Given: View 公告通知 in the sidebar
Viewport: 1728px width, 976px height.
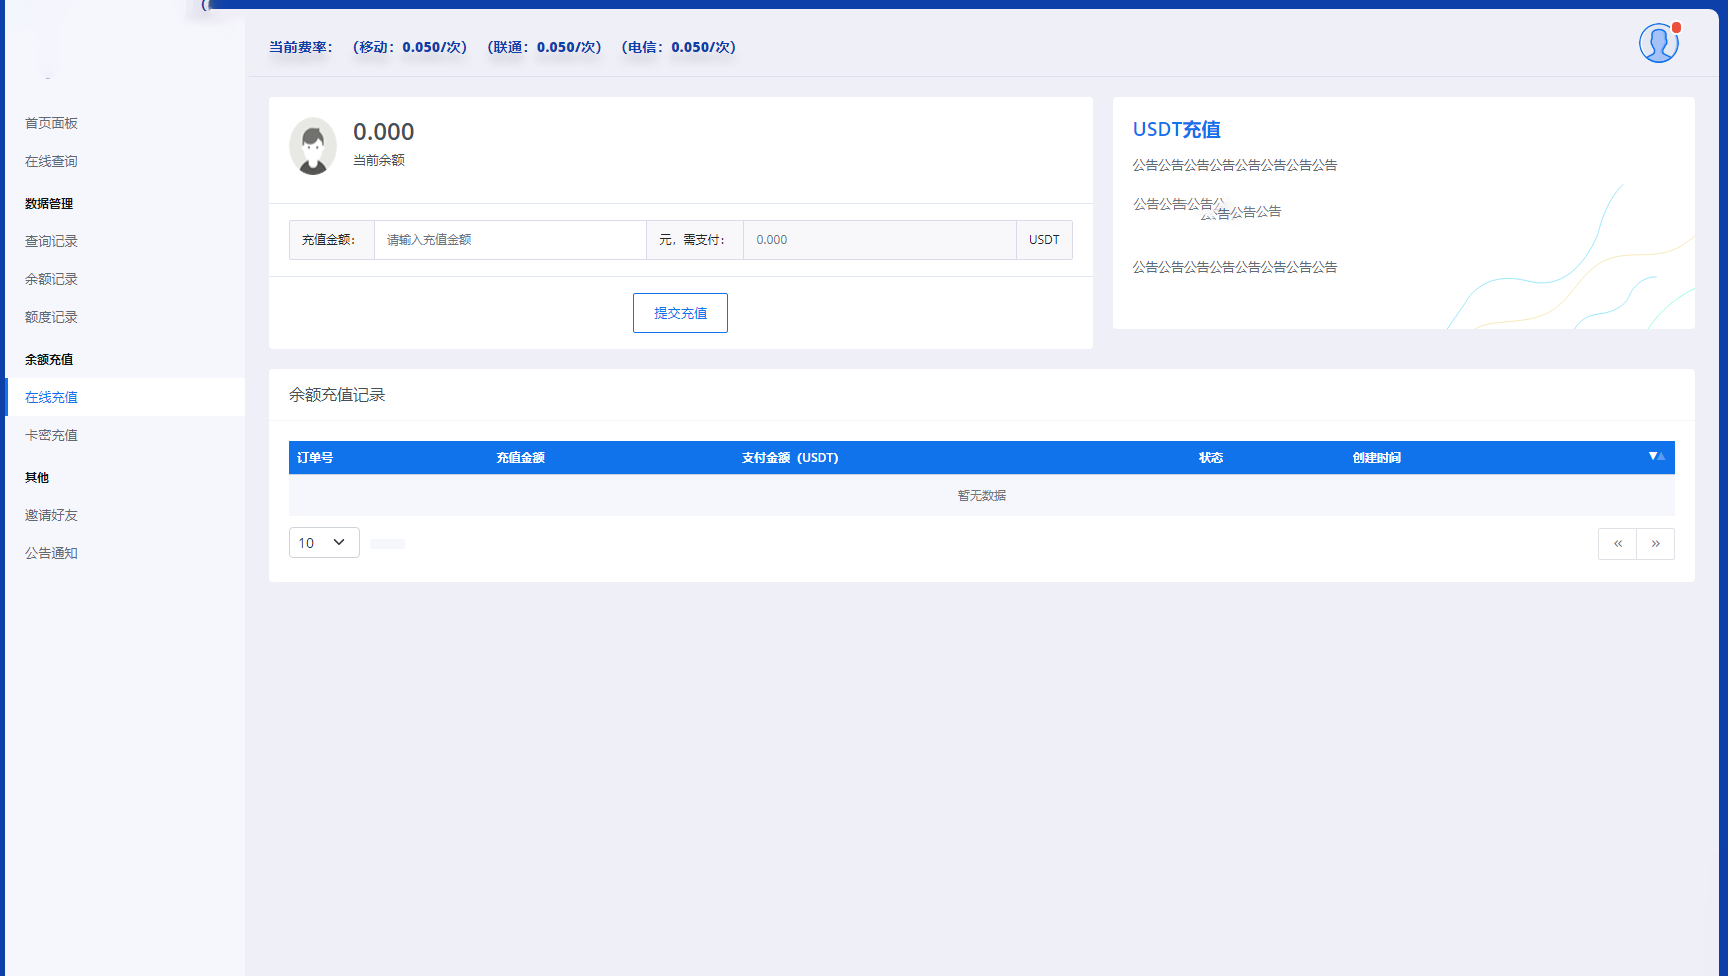Looking at the screenshot, I should point(51,553).
